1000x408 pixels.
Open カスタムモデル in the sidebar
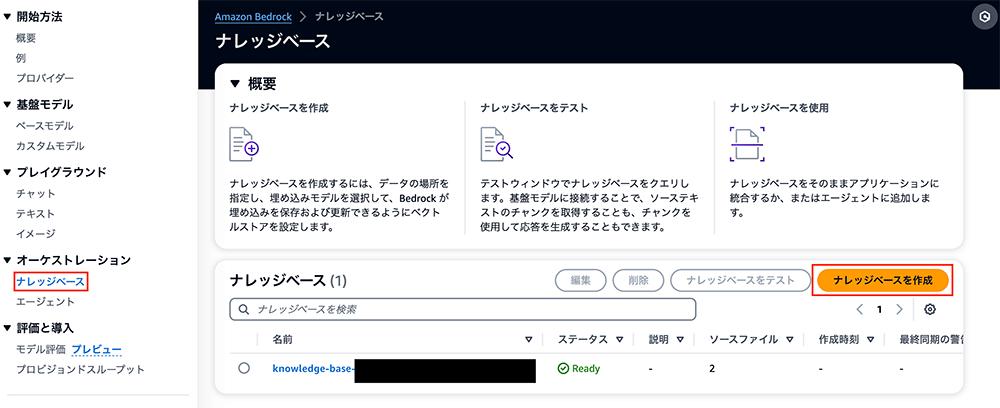(50, 146)
